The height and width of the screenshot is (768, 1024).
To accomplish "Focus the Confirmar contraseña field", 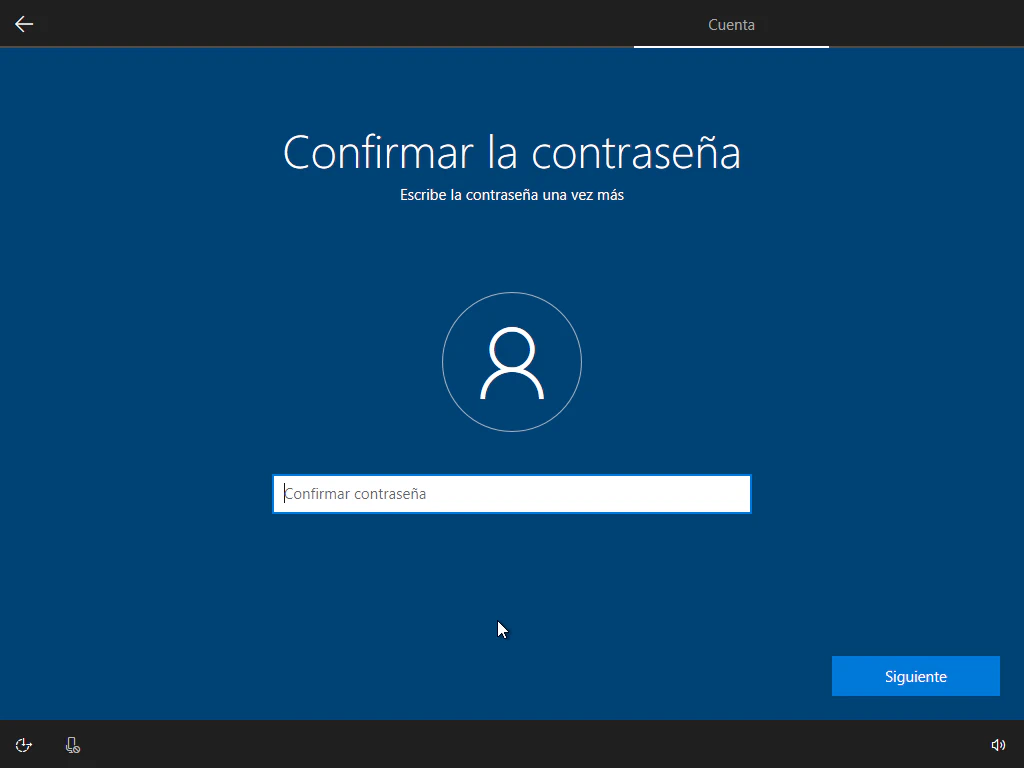I will click(x=511, y=494).
